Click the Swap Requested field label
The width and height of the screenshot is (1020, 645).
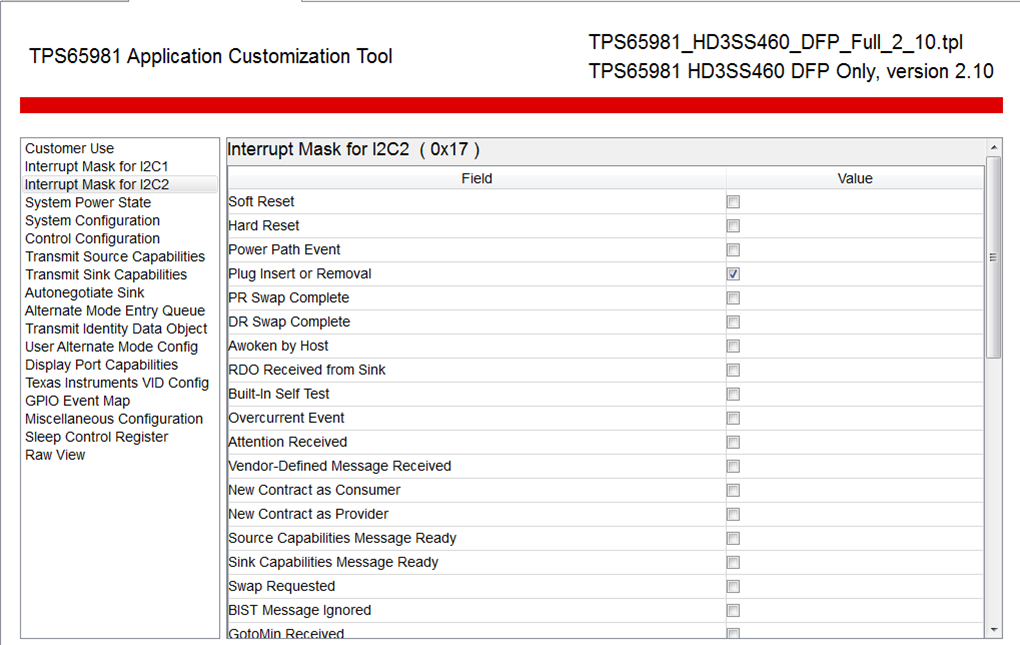click(x=282, y=586)
